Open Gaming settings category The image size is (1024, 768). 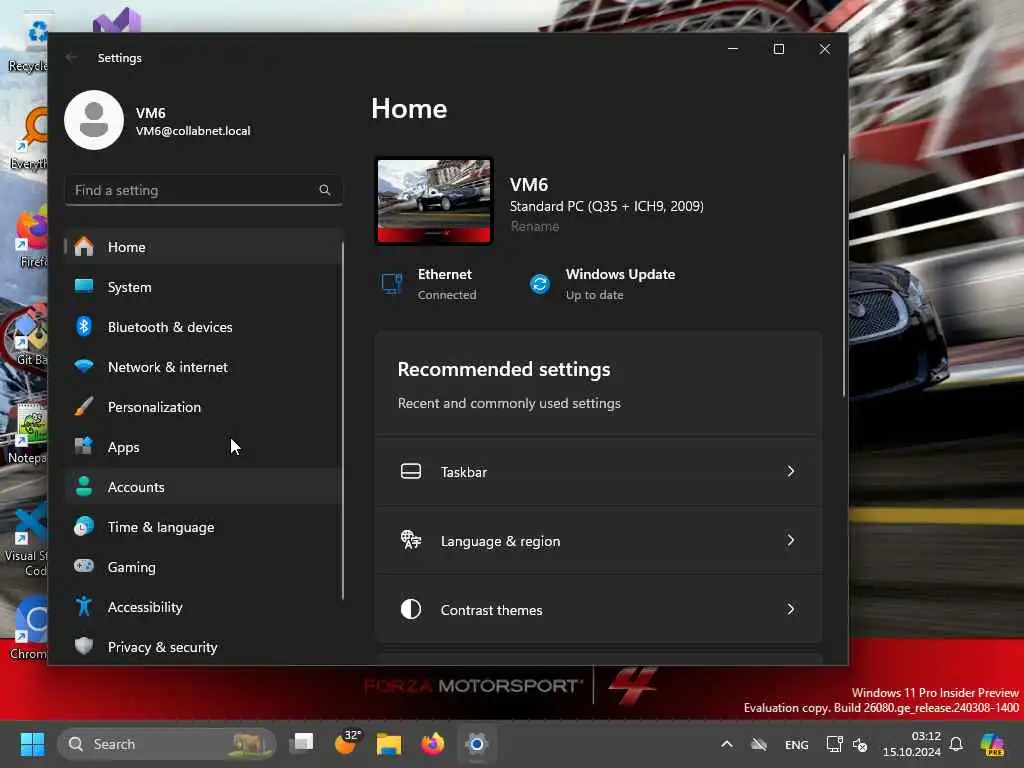click(x=204, y=567)
